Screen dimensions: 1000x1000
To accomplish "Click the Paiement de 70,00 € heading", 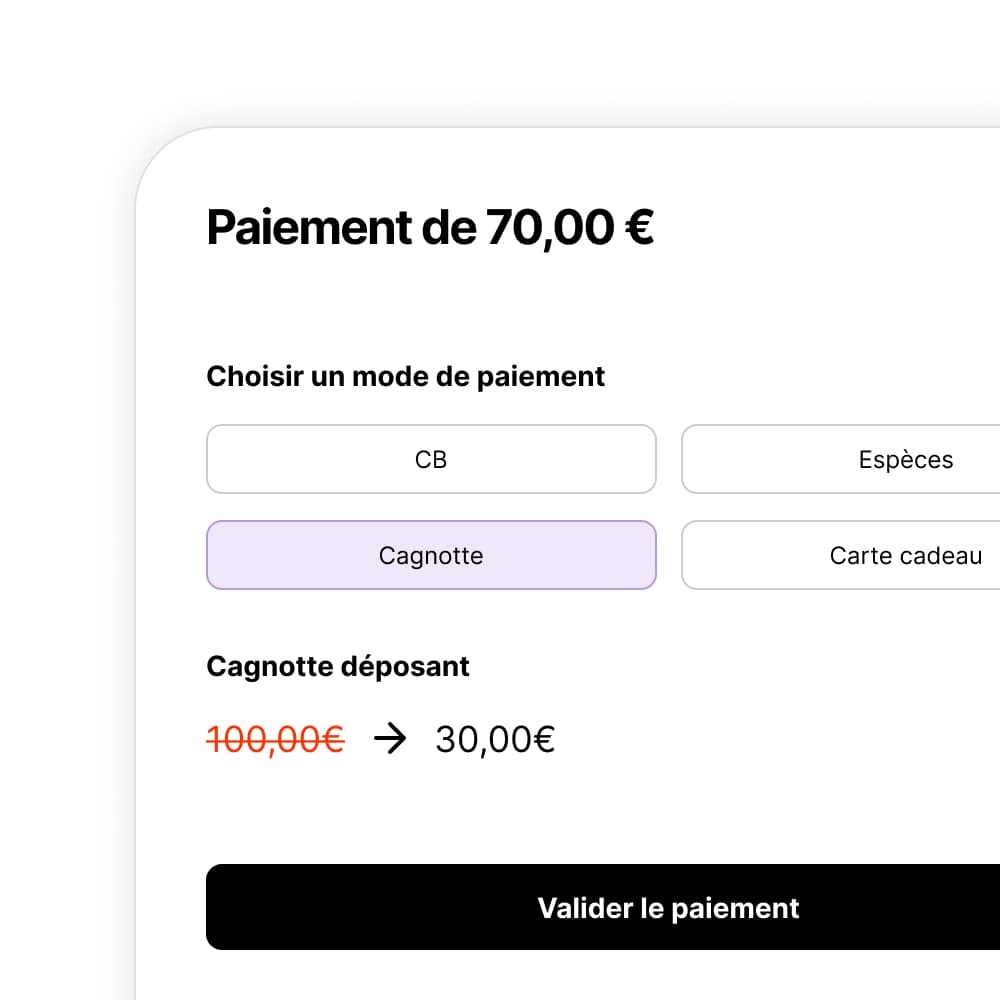I will (x=430, y=227).
